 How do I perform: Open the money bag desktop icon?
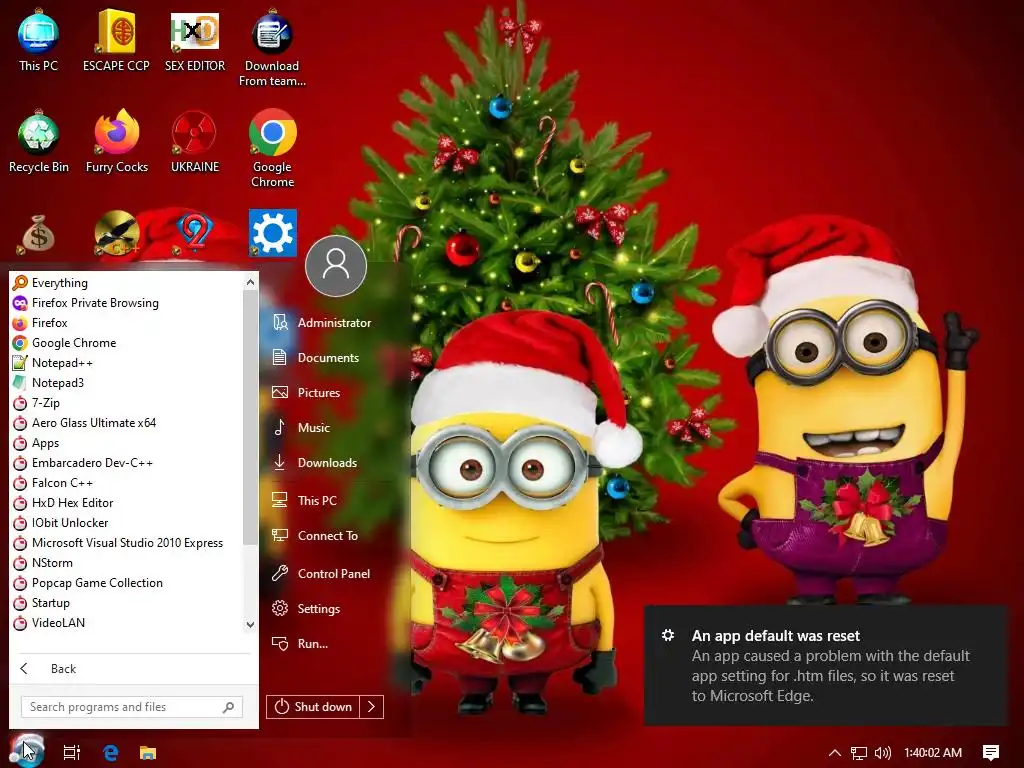[38, 234]
